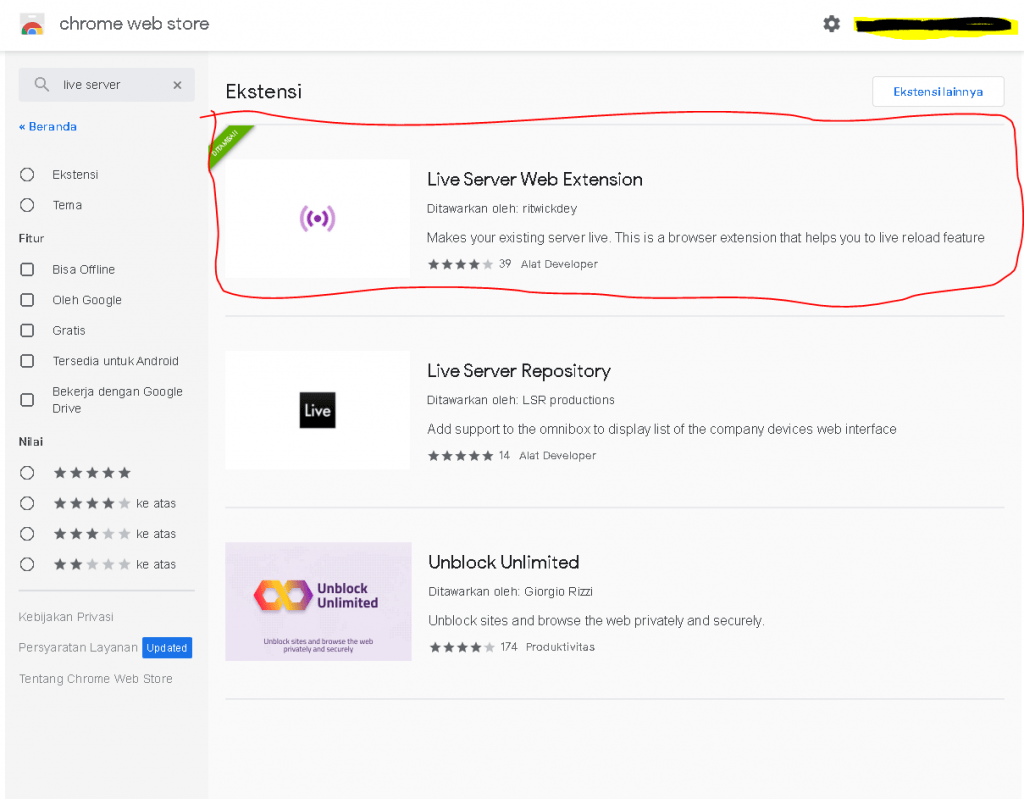The image size is (1024, 799).
Task: Enable the Oleh Google checkbox
Action: point(27,300)
